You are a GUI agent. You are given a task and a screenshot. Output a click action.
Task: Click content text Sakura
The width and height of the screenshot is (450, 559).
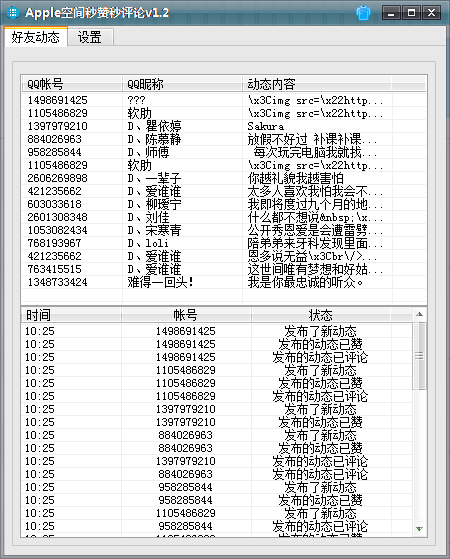(x=266, y=126)
